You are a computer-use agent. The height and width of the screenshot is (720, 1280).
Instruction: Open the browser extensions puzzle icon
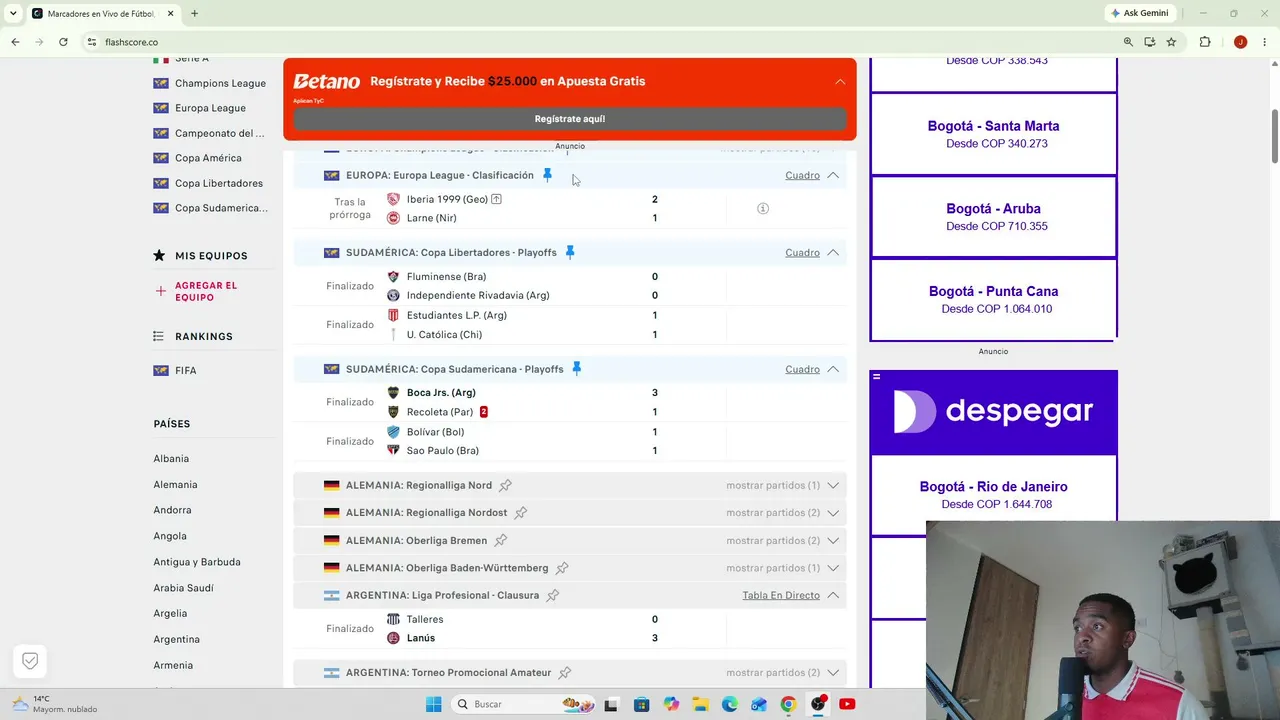pyautogui.click(x=1205, y=42)
